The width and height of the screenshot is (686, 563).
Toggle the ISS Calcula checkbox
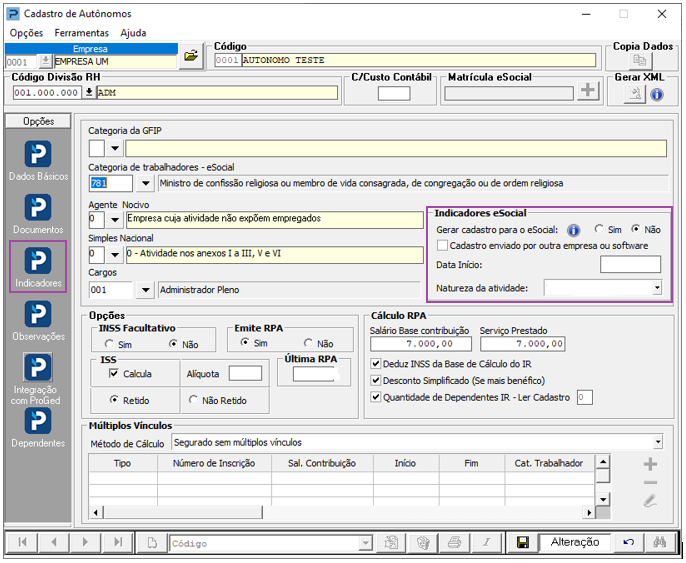pos(114,374)
